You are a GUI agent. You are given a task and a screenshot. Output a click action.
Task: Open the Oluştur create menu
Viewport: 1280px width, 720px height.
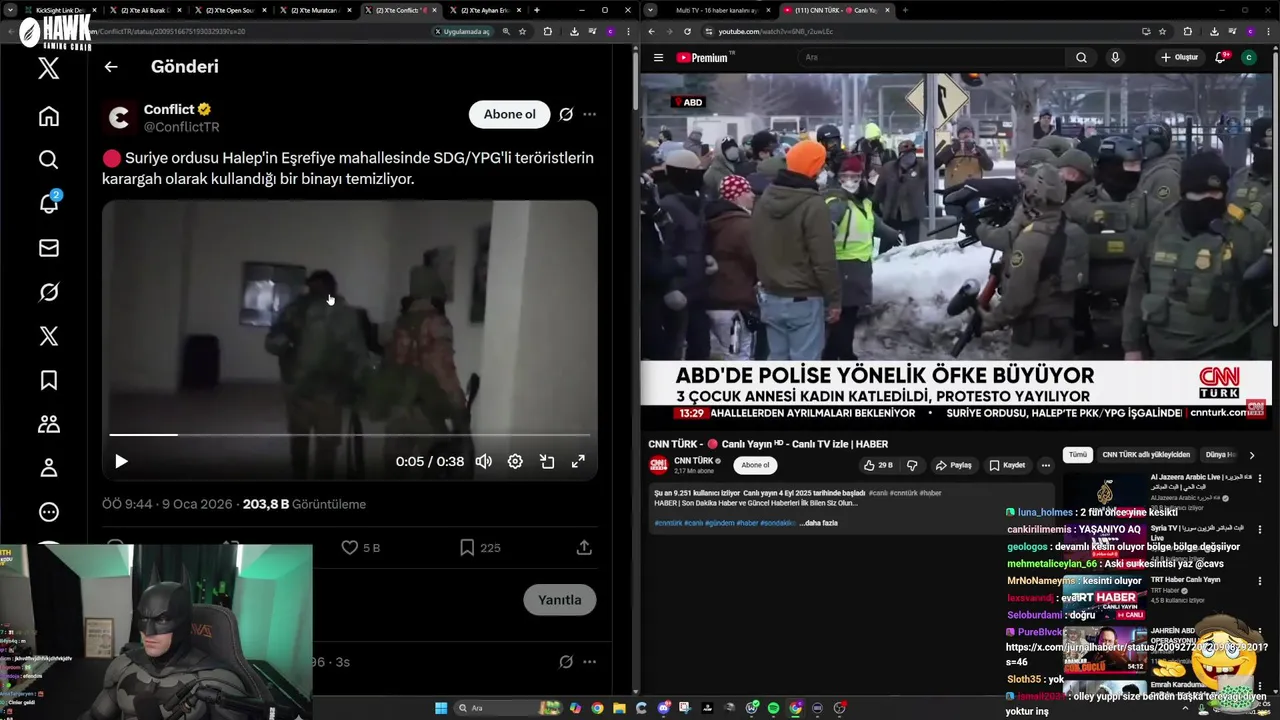pos(1179,58)
